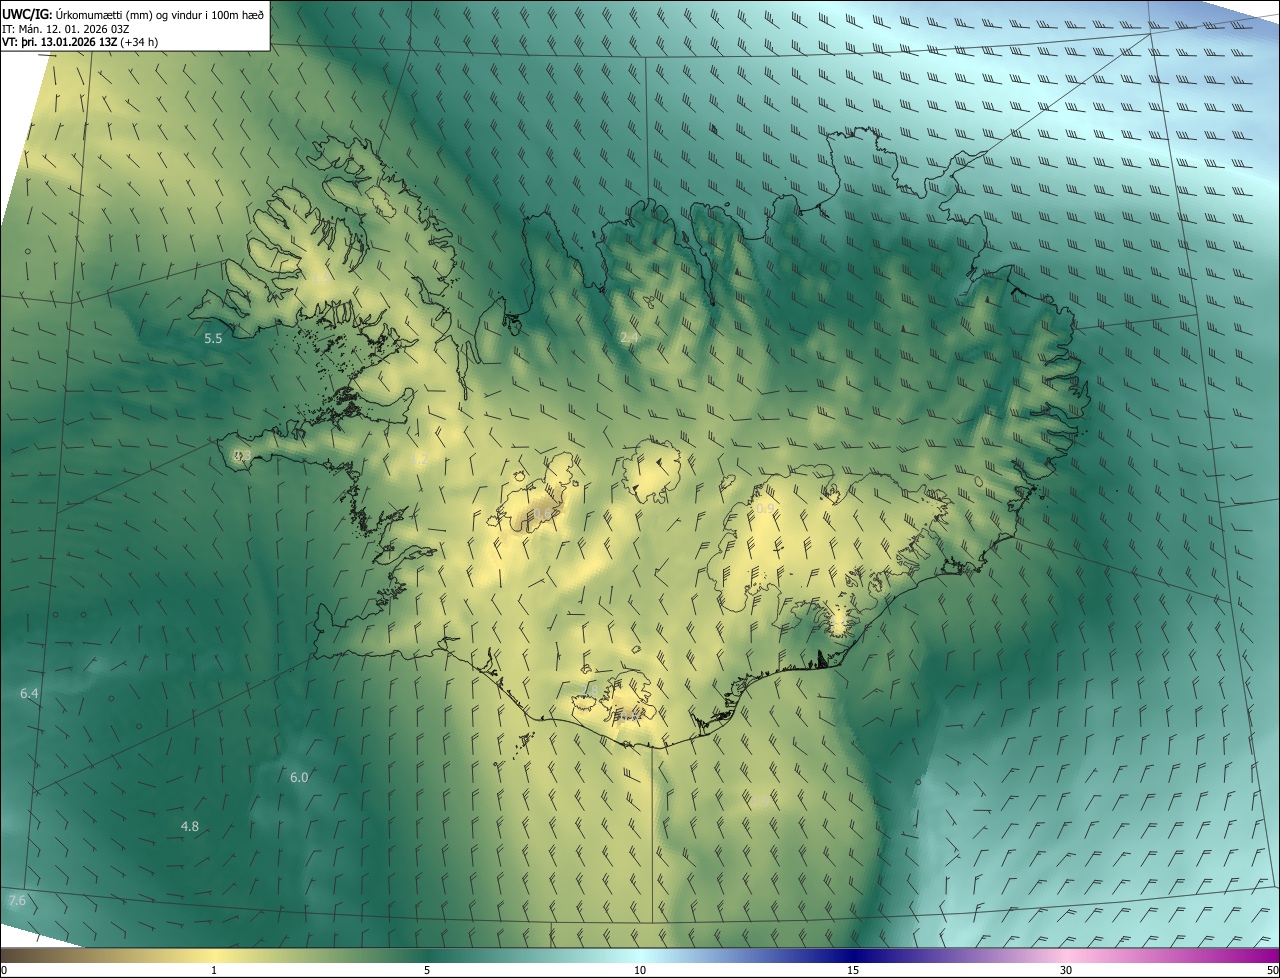Click the '30' label on the color scale
Viewport: 1280px width, 978px height.
click(1066, 970)
